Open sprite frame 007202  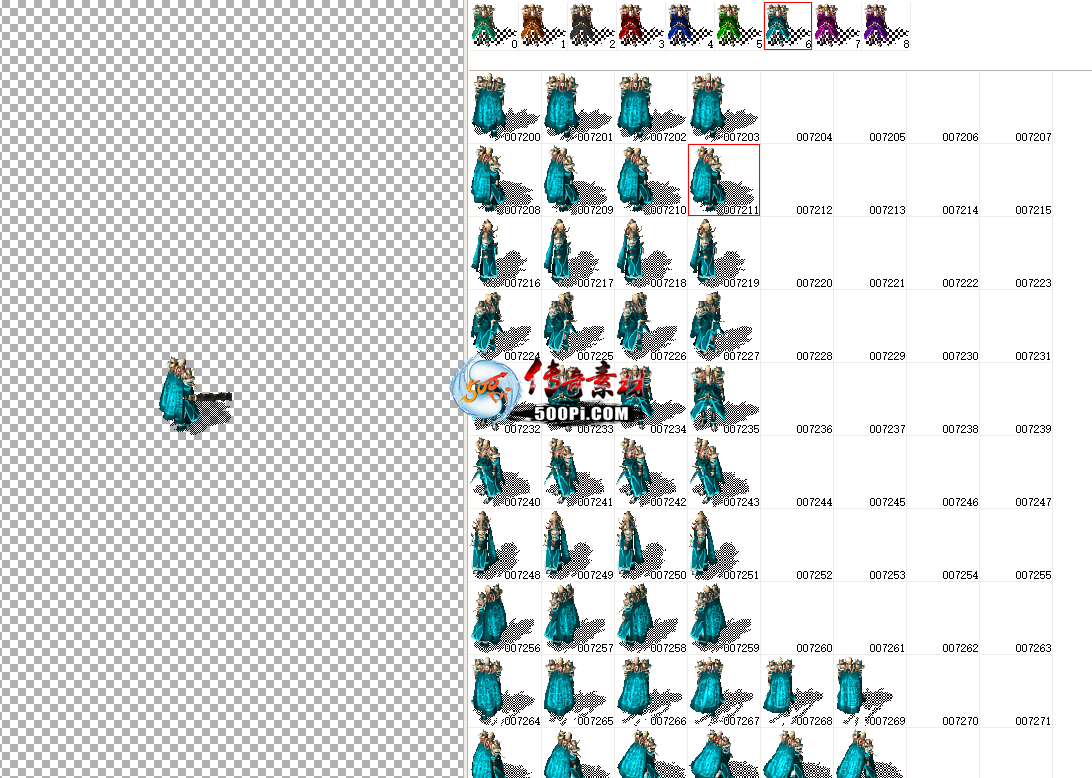[x=651, y=108]
